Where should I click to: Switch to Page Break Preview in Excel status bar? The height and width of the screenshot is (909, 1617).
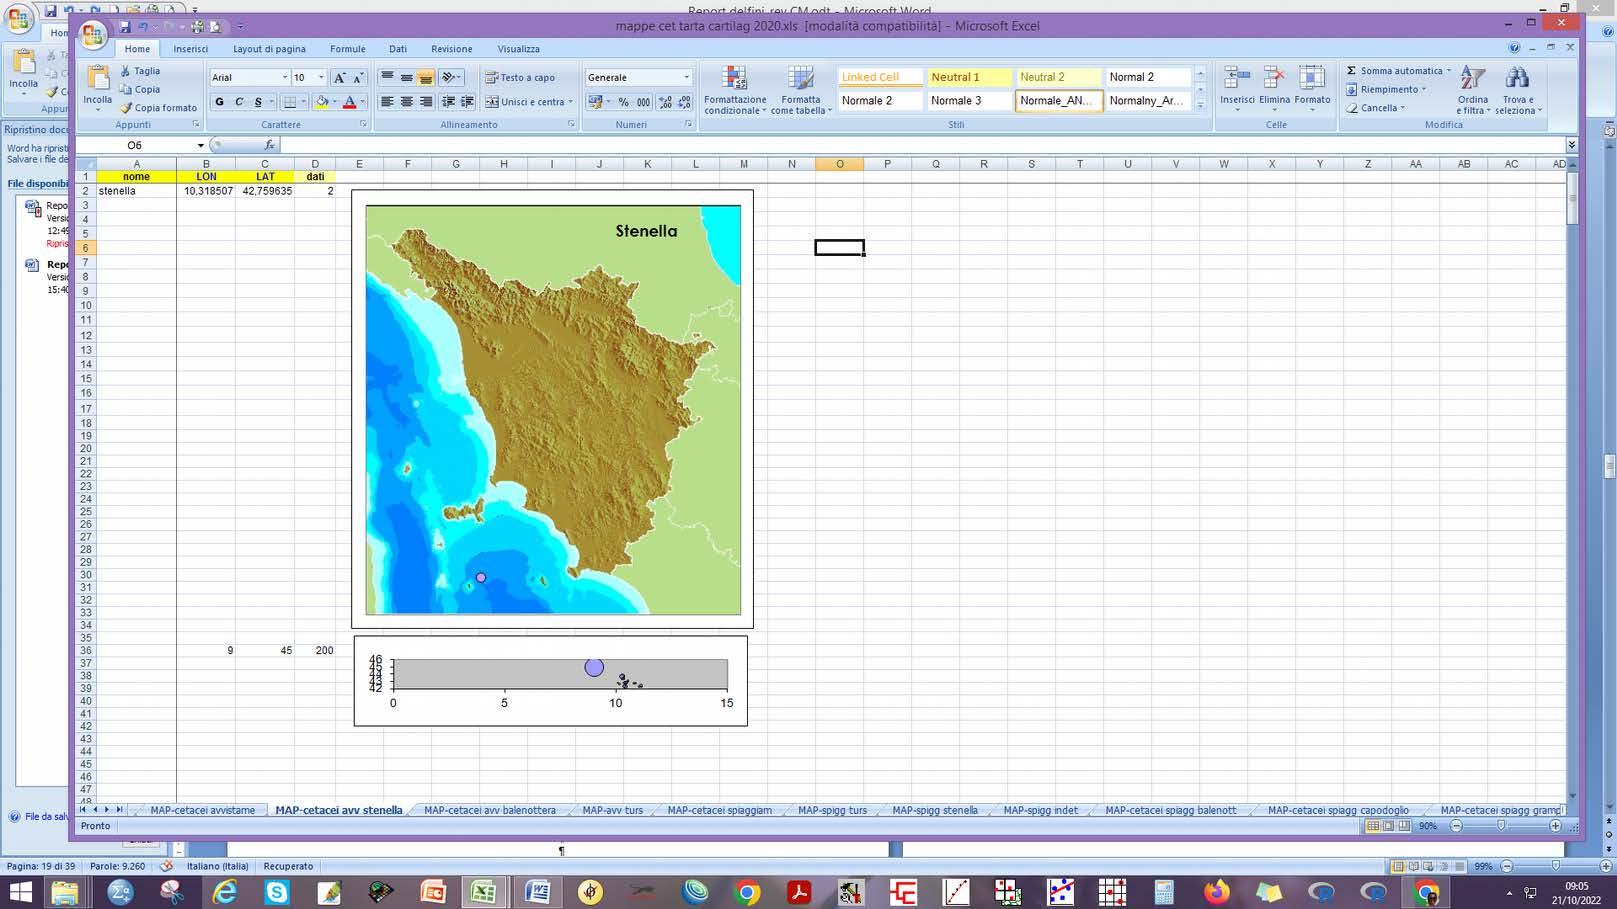click(x=1404, y=826)
